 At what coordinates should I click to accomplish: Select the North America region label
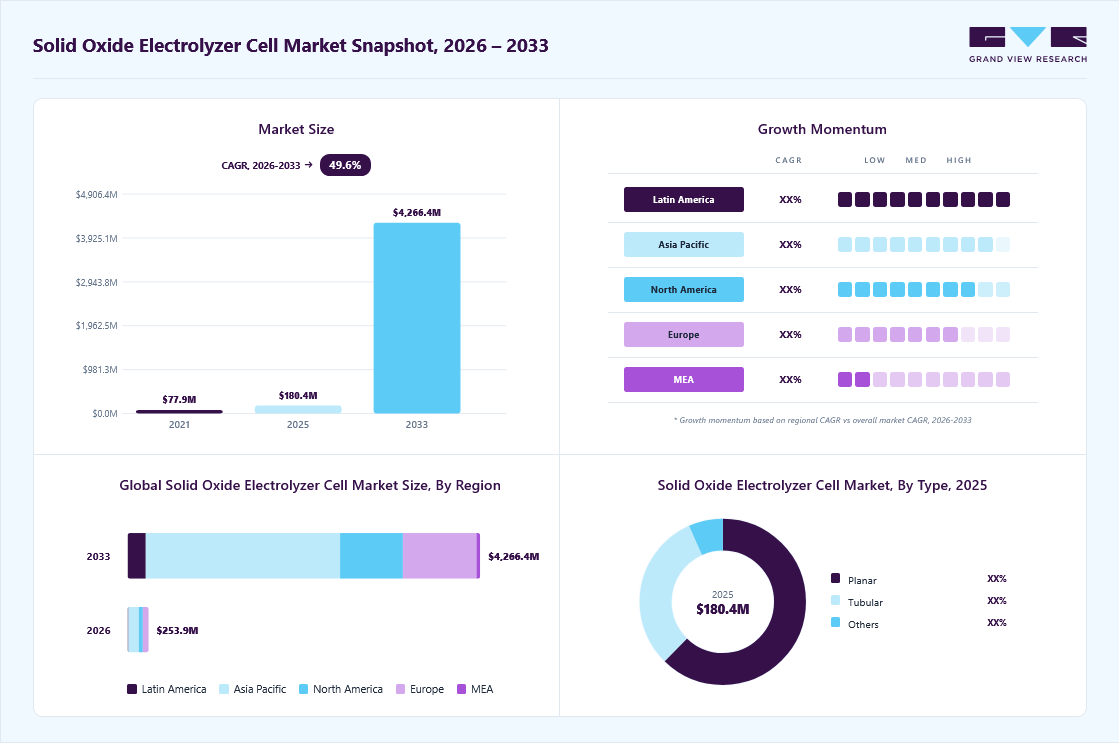pos(684,289)
